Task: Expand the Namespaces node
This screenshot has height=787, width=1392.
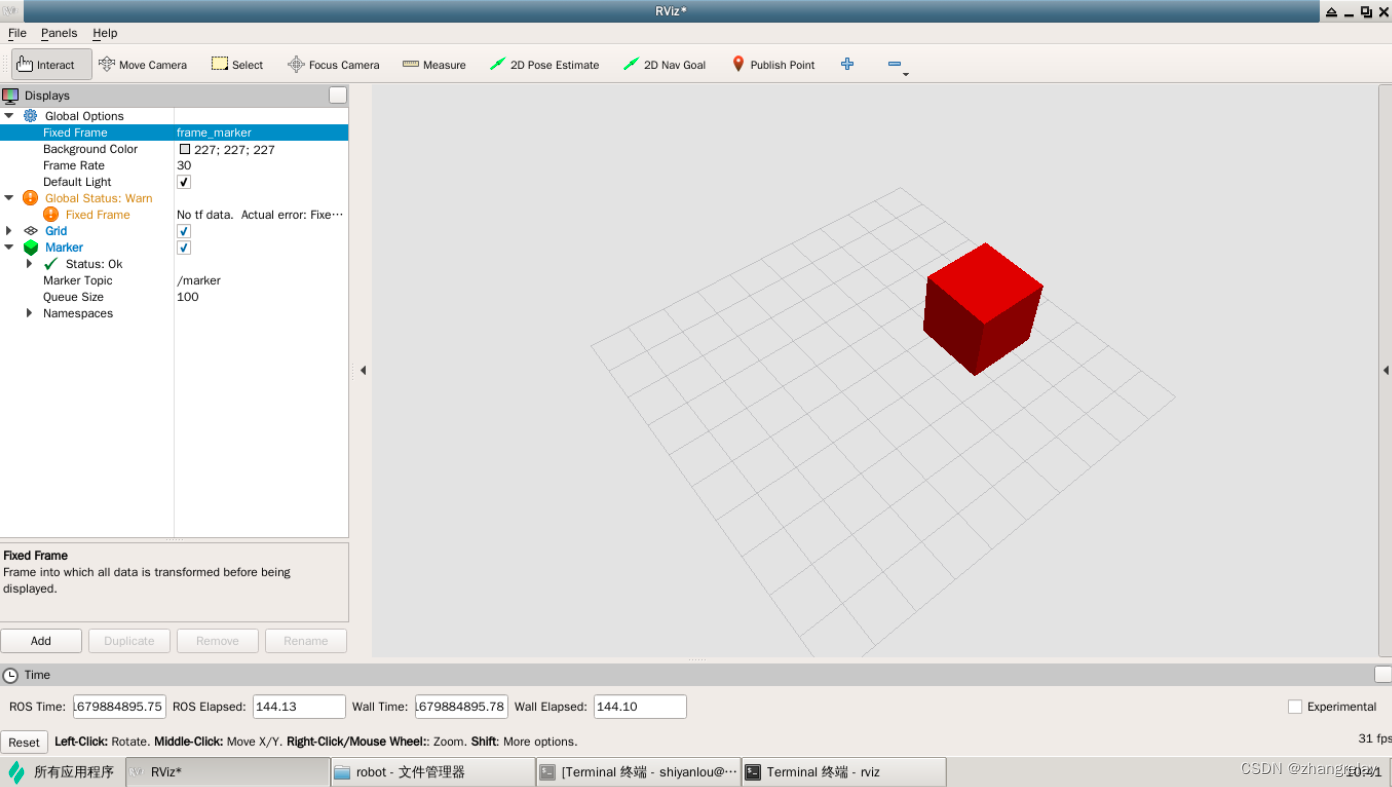Action: (29, 313)
